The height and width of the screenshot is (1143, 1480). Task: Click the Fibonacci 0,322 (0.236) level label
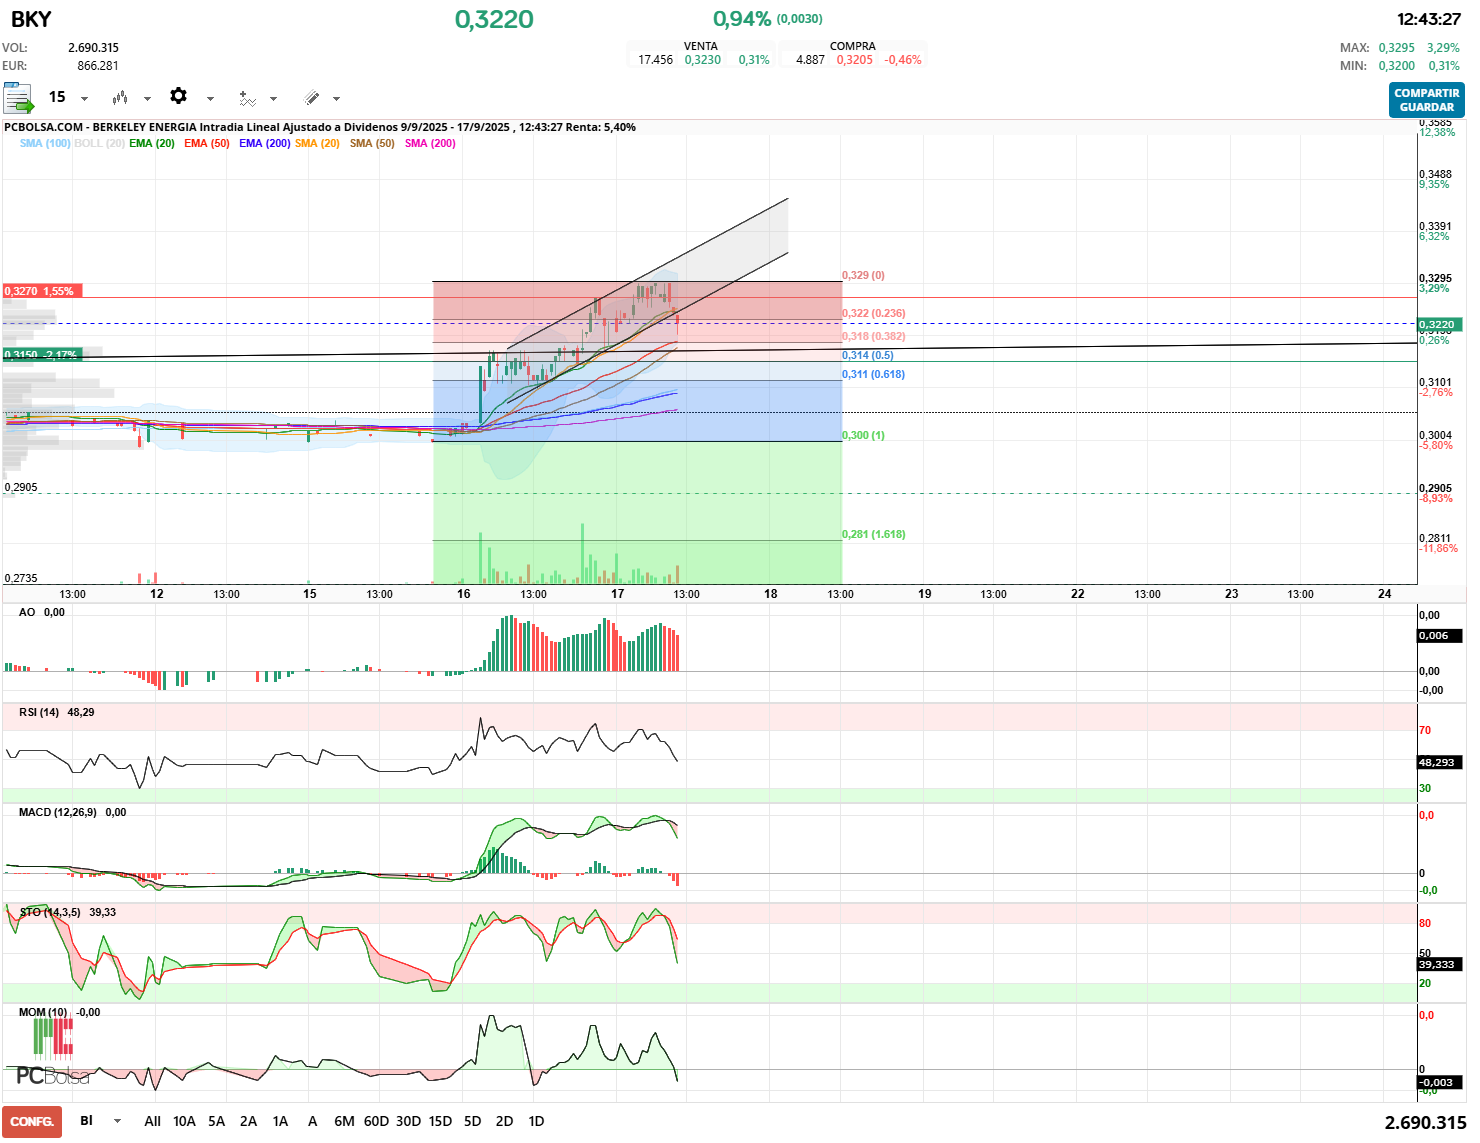[x=874, y=313]
